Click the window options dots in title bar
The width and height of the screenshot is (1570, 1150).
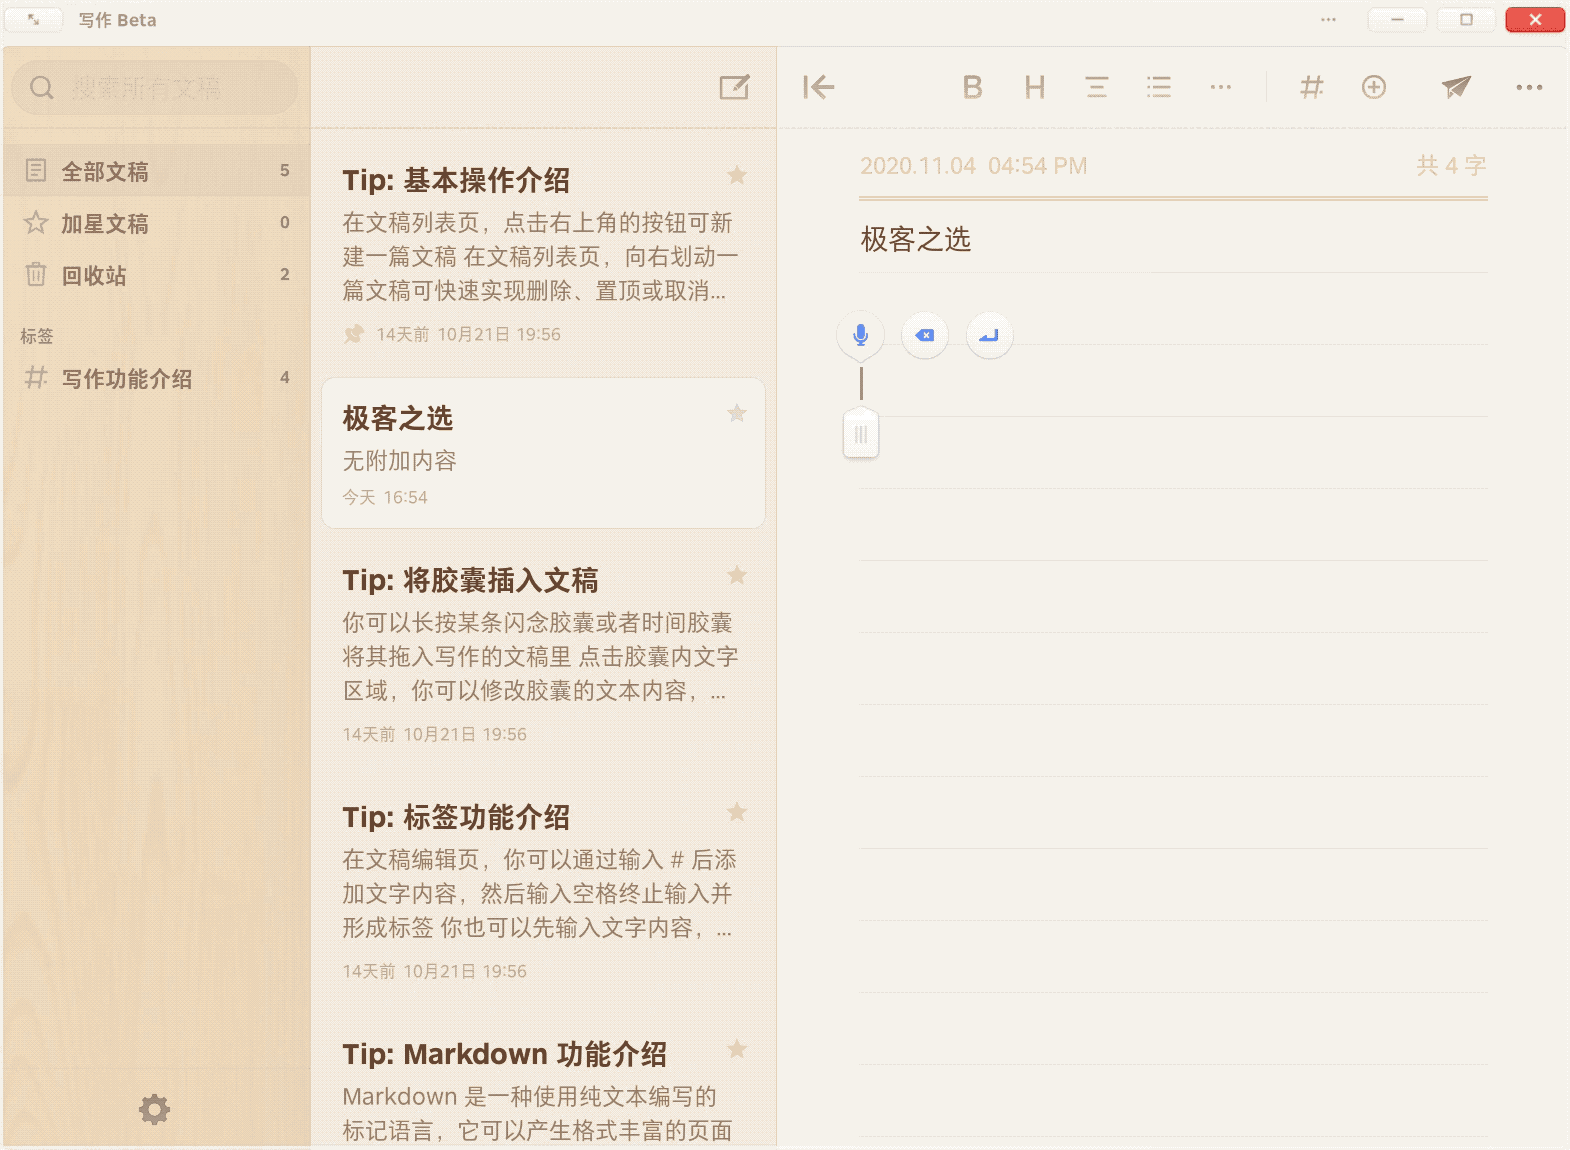click(x=1328, y=19)
